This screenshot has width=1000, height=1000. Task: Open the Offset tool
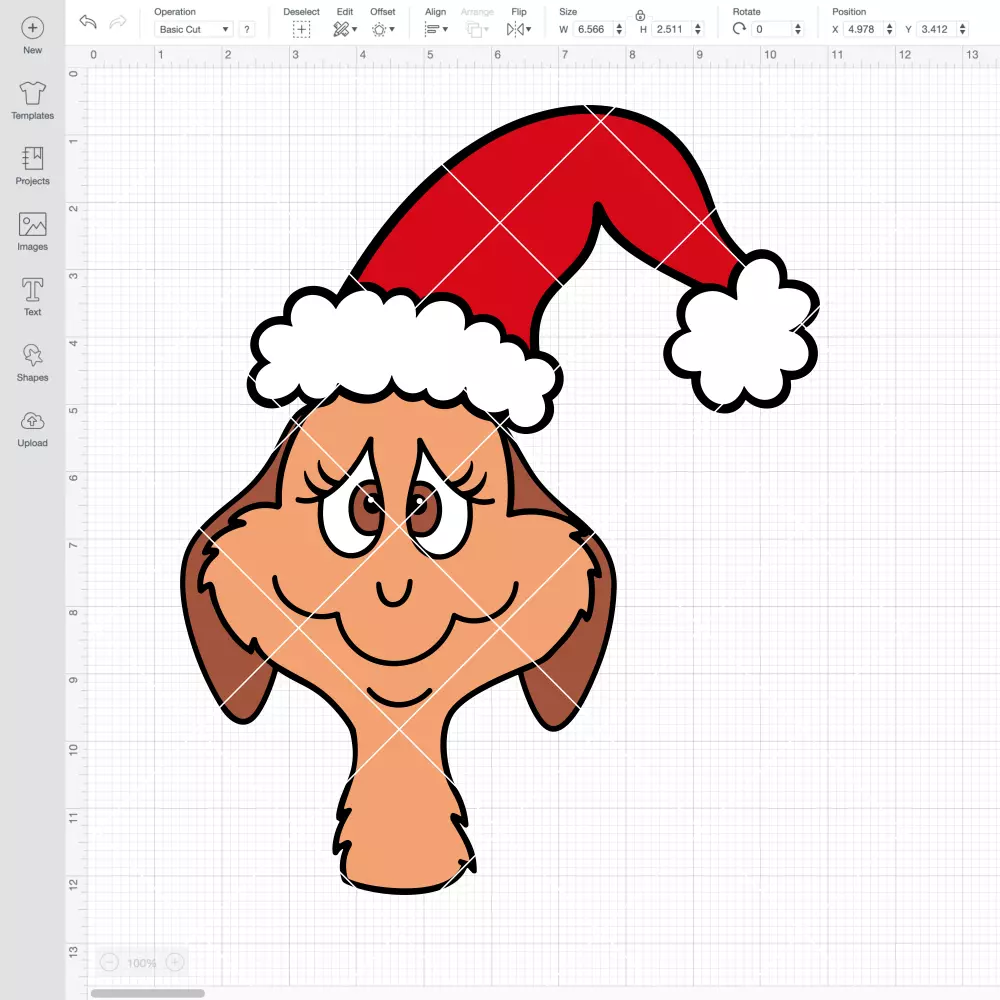click(x=383, y=29)
